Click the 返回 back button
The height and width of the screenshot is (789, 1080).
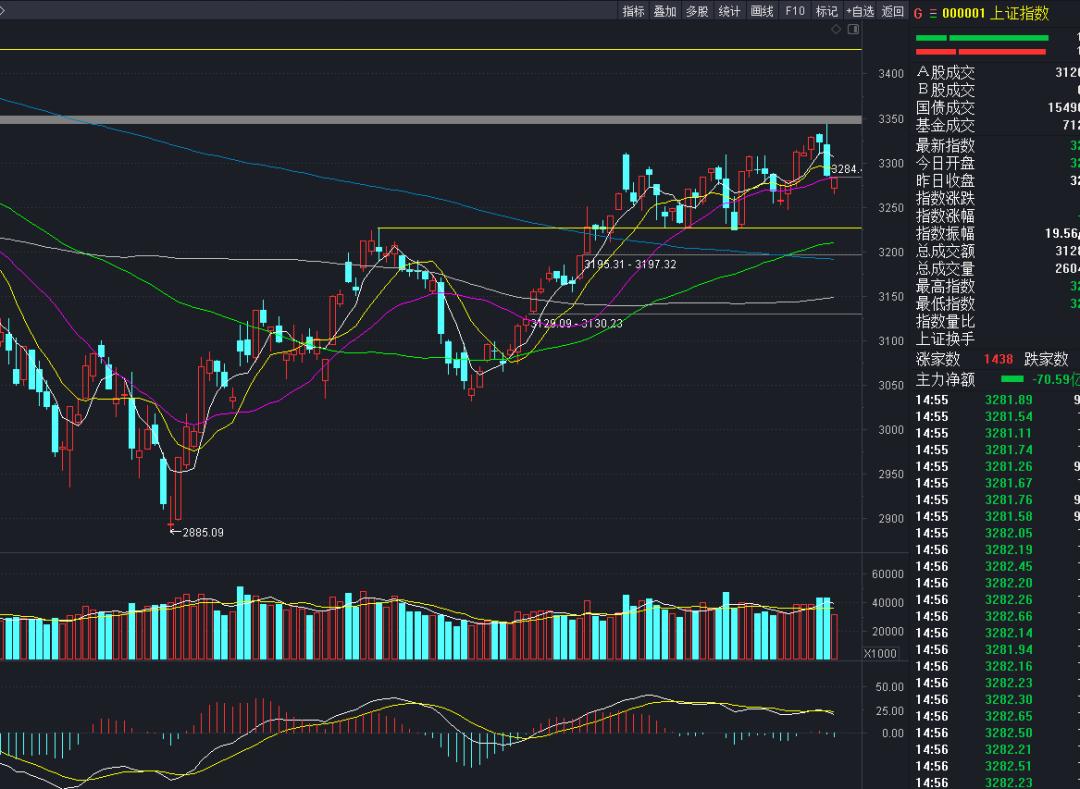coord(892,11)
